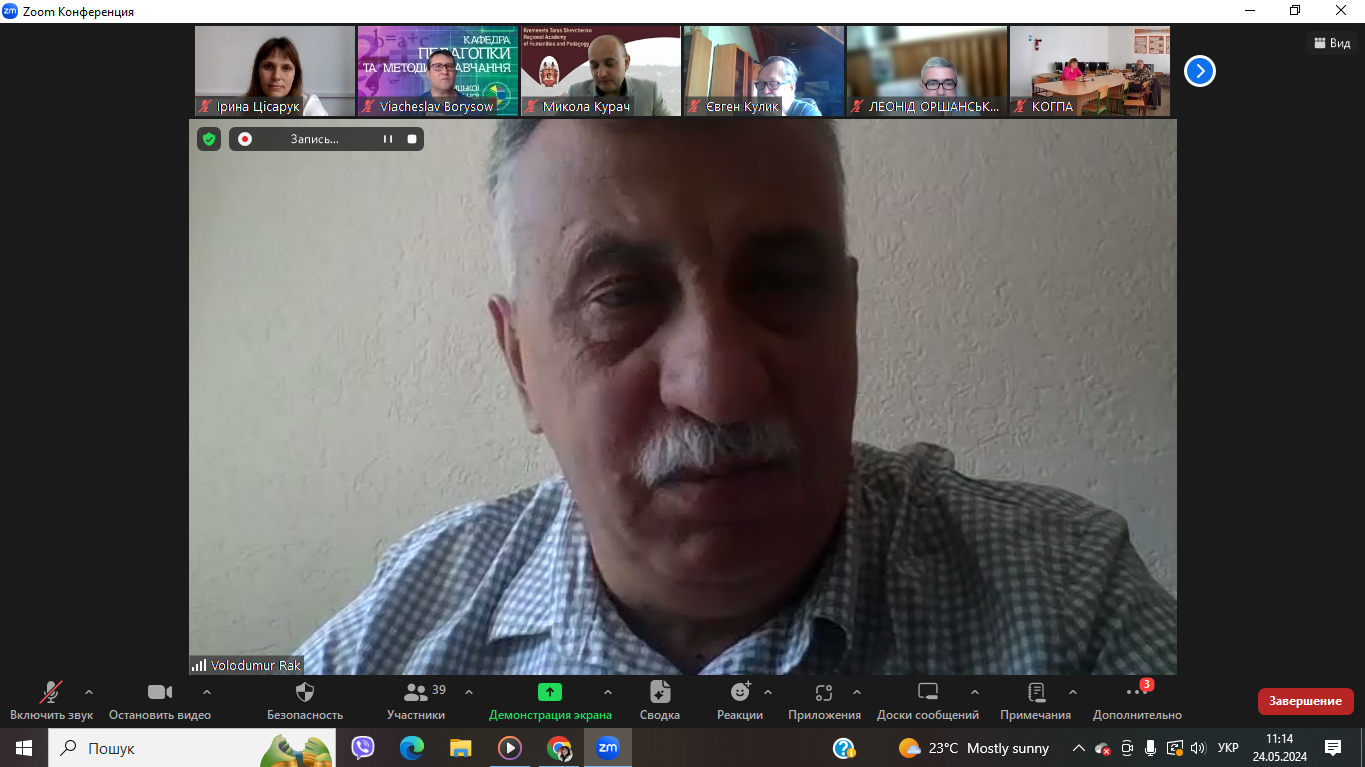Image resolution: width=1365 pixels, height=767 pixels.
Task: Open More (Дополнительно) menu
Action: point(1137,693)
